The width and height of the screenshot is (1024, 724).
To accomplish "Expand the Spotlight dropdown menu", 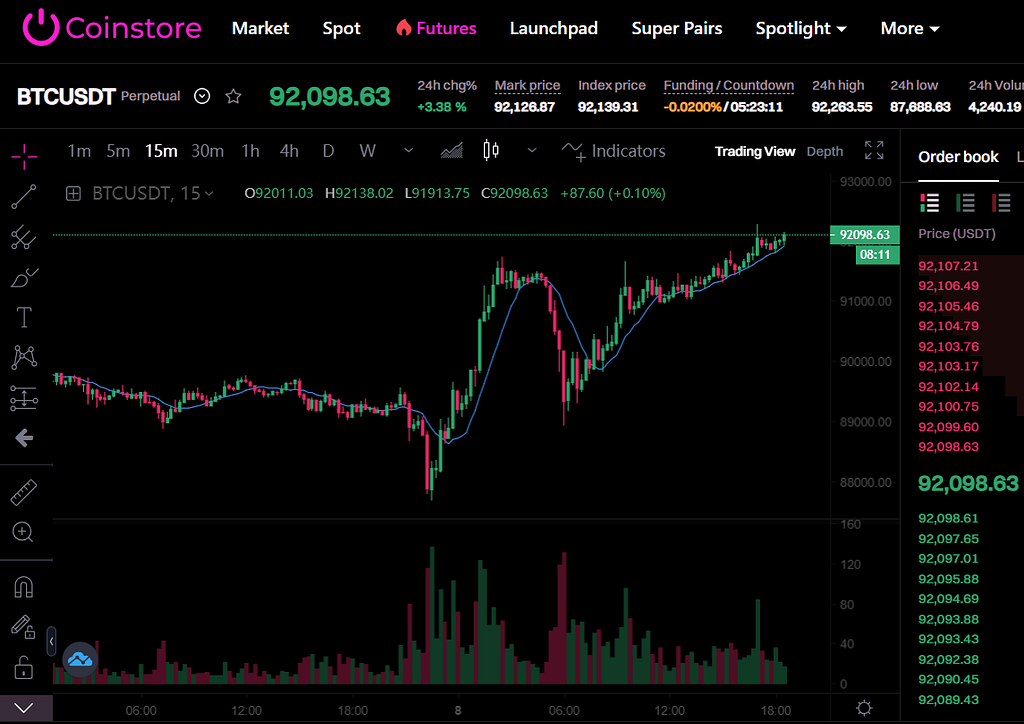I will [x=801, y=28].
